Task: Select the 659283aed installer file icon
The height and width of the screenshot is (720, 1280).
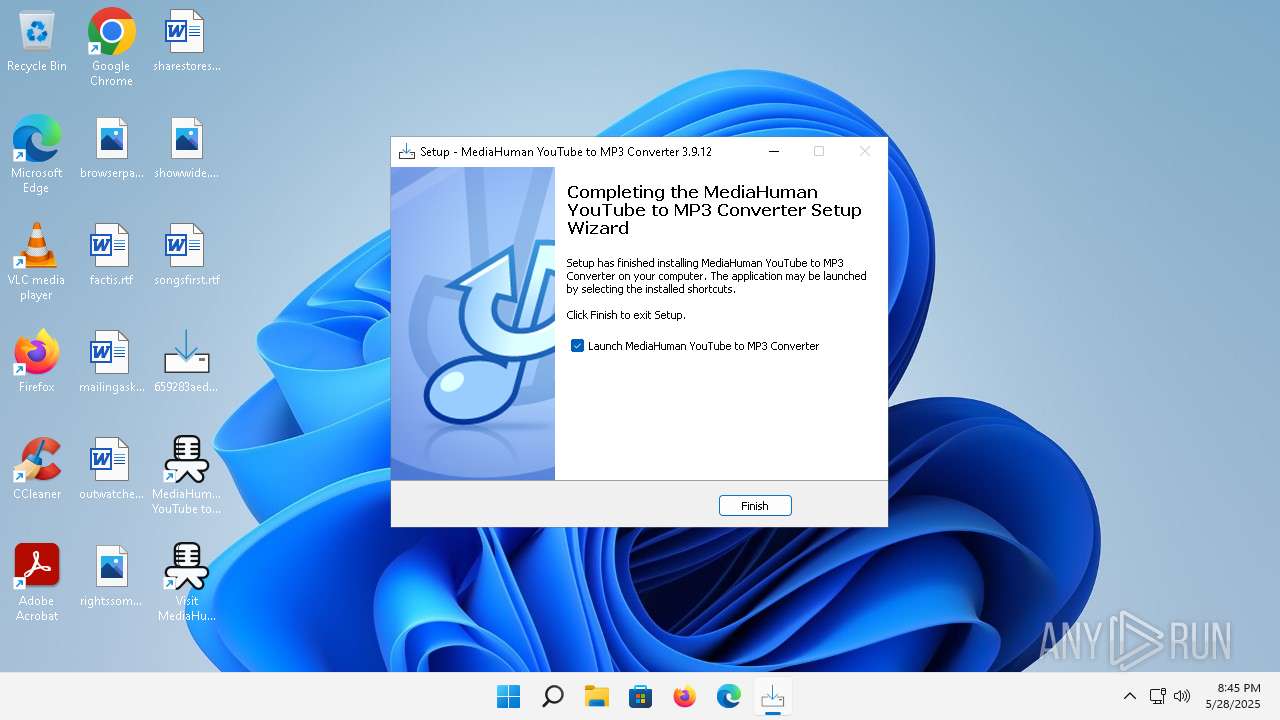Action: [186, 362]
